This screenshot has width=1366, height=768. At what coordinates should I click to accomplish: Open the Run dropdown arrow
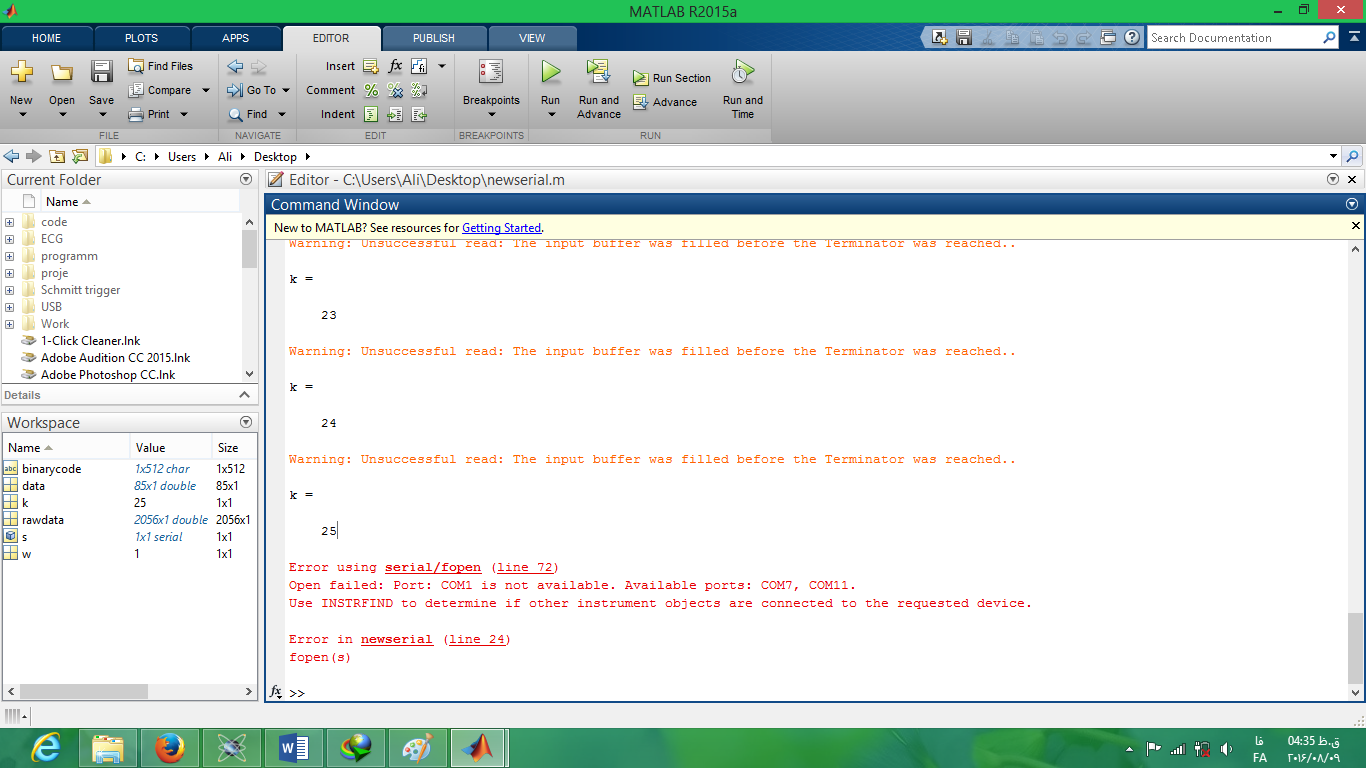coord(551,114)
